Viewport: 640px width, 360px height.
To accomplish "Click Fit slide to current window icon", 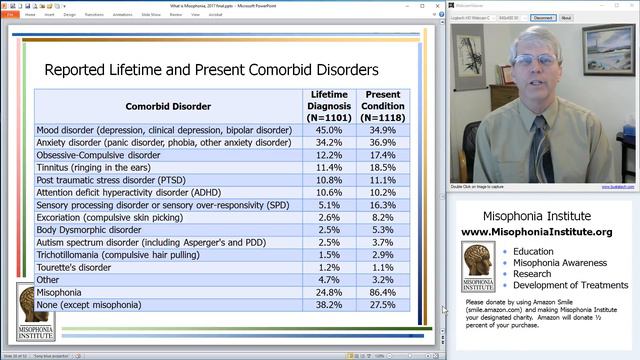I will click(x=436, y=356).
